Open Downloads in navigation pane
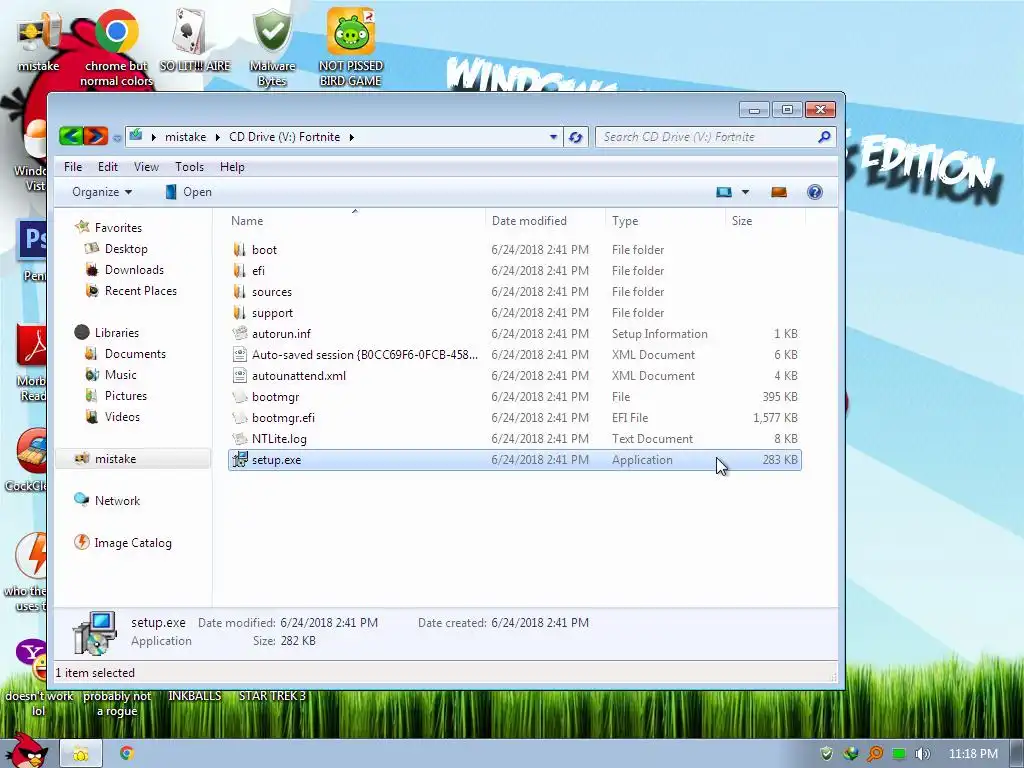The image size is (1024, 768). pos(134,270)
